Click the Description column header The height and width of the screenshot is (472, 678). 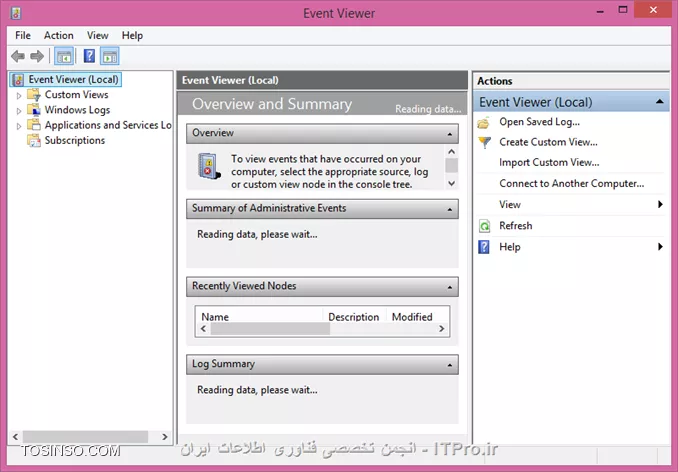(x=354, y=316)
